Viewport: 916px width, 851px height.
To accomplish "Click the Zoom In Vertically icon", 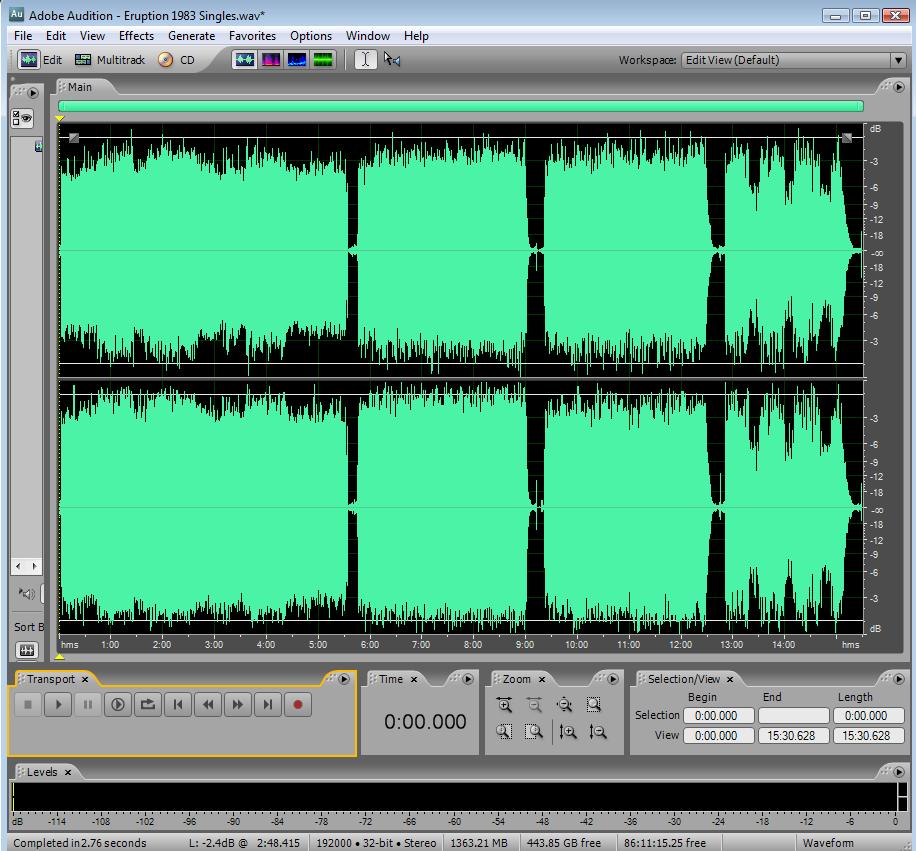I will tap(568, 732).
